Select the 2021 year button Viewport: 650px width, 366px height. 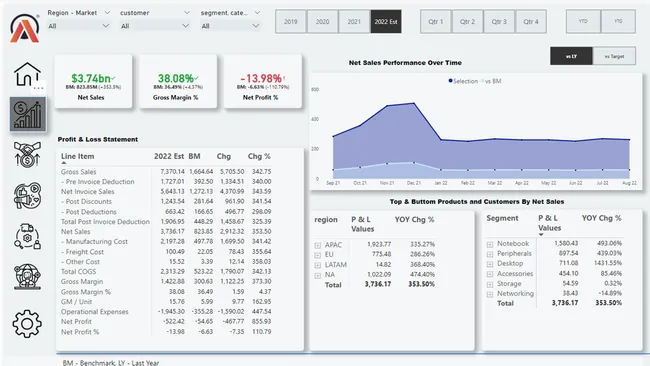coord(354,22)
